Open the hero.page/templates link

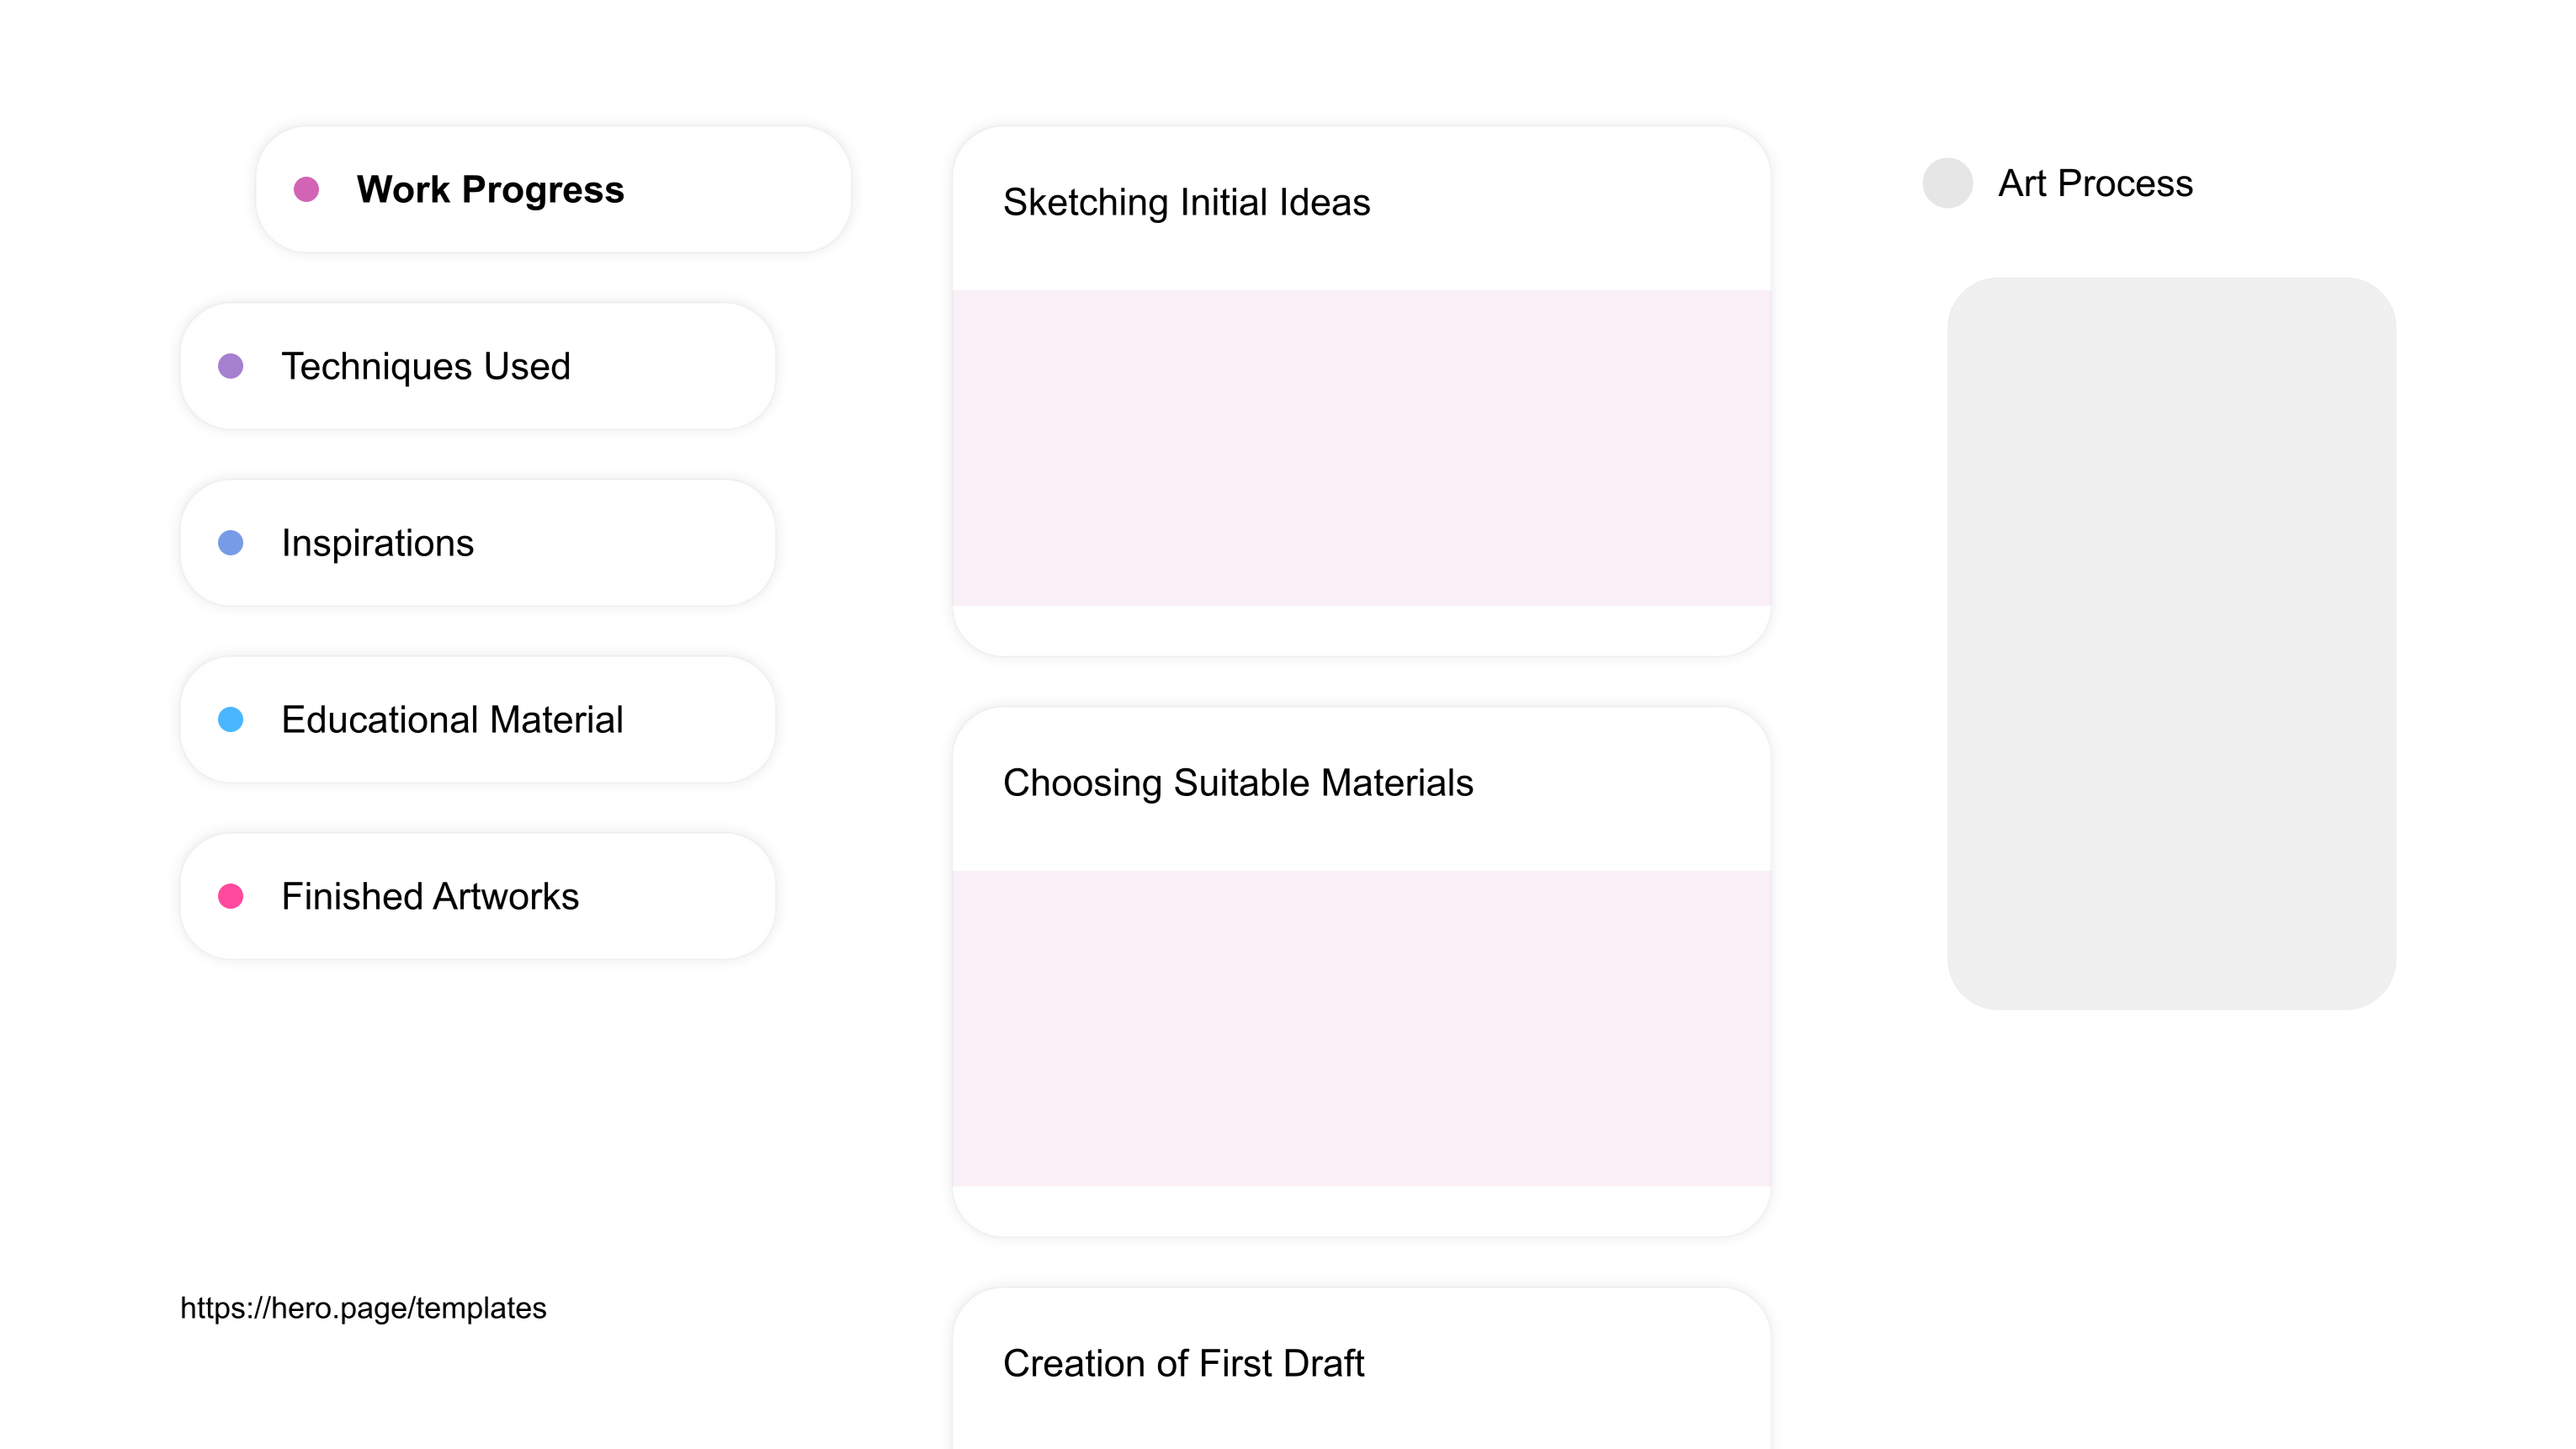tap(363, 1307)
